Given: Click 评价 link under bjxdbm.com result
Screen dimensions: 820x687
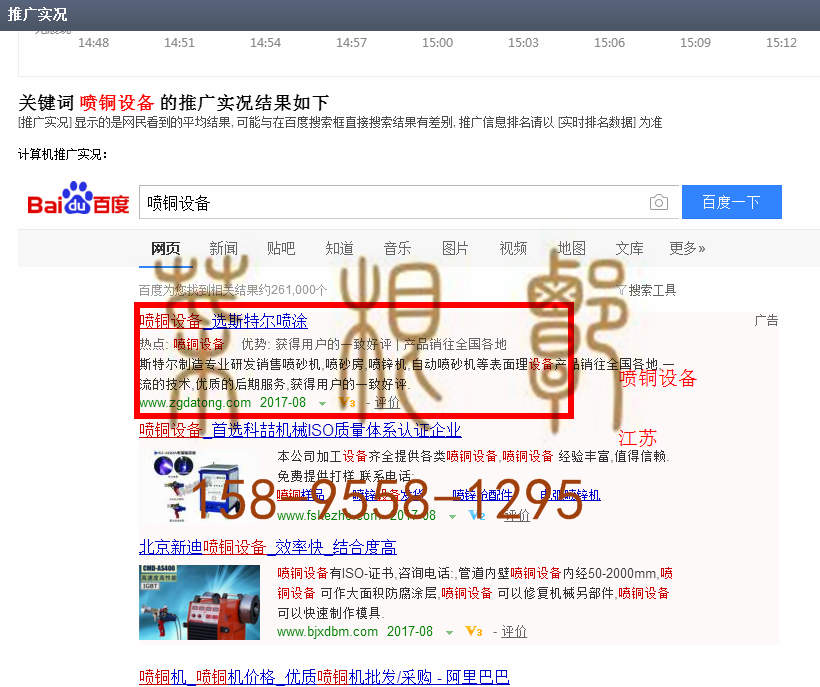Looking at the screenshot, I should pos(514,632).
